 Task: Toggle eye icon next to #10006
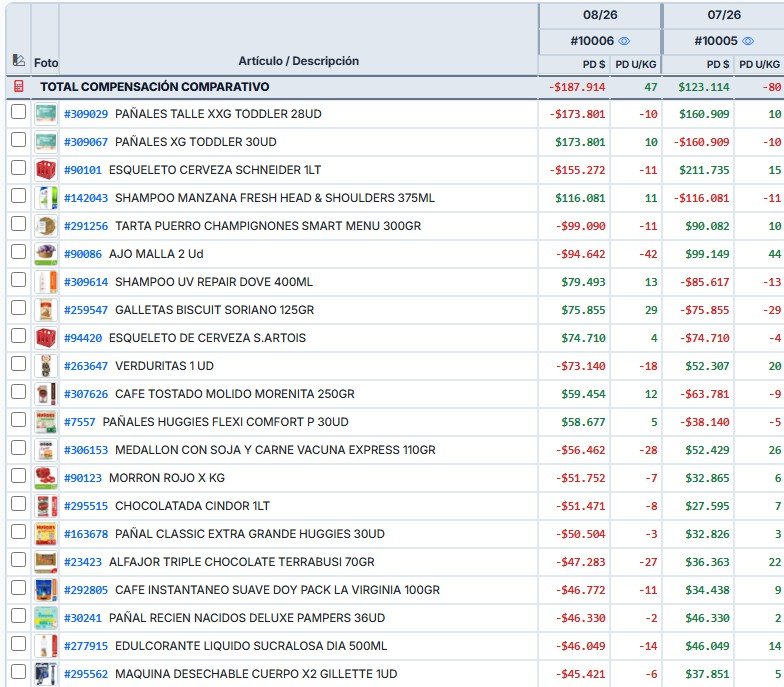tap(624, 41)
